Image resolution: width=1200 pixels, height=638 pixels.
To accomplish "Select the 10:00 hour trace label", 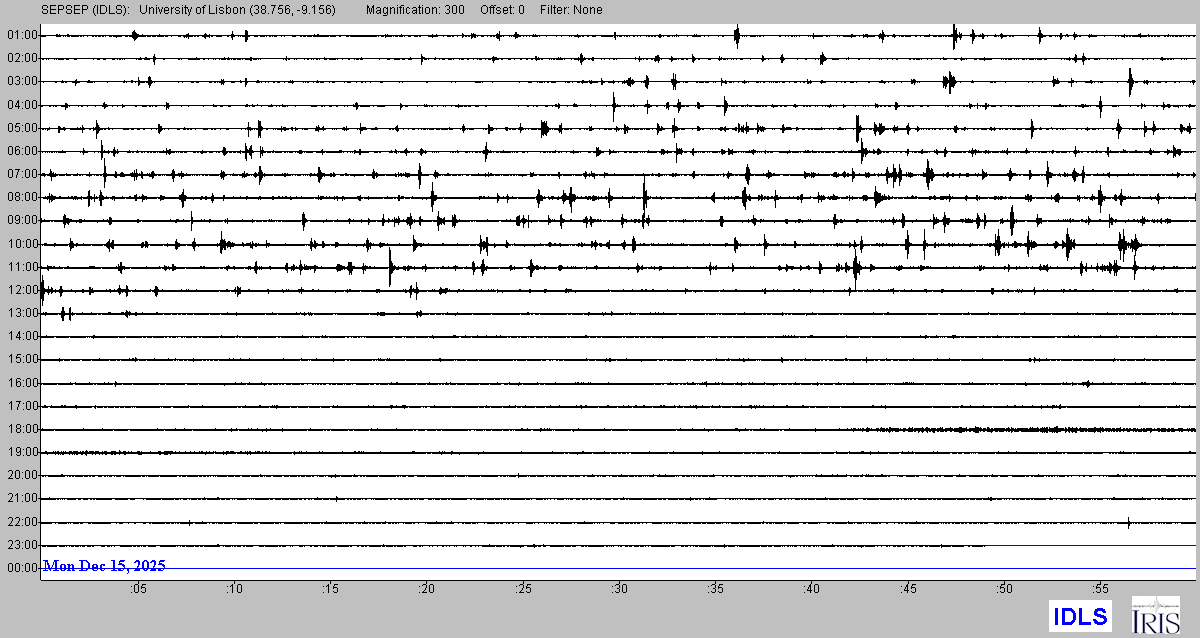I will pos(21,244).
